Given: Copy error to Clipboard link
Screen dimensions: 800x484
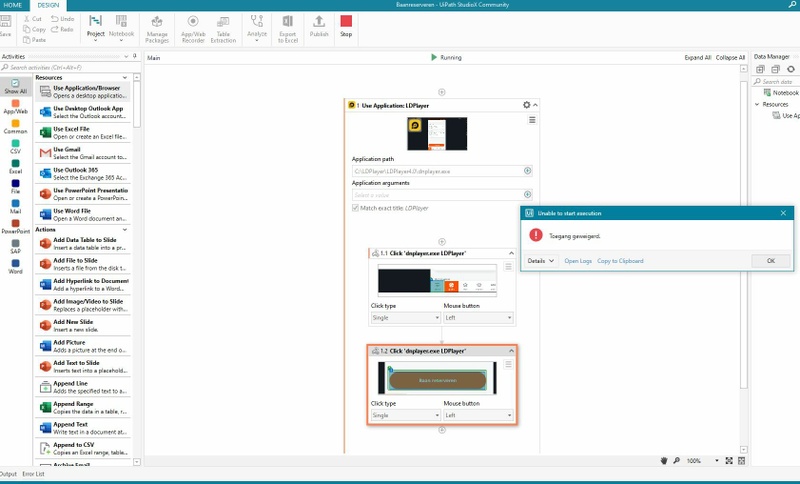Looking at the screenshot, I should click(x=620, y=261).
